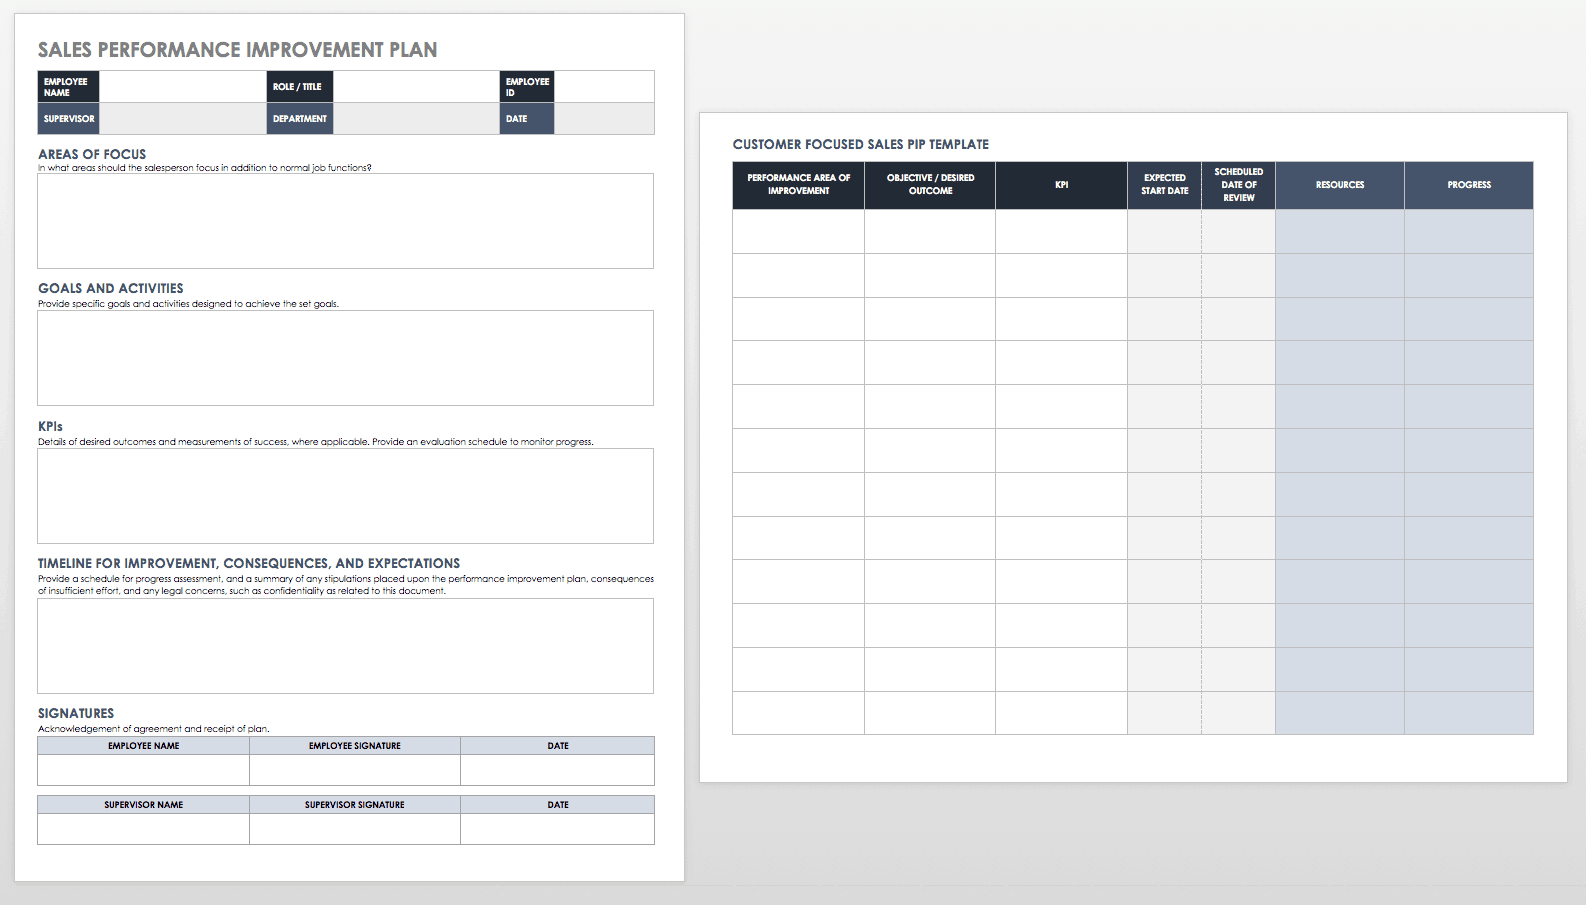Select the Customer Focused Sales PIP Template heading
This screenshot has height=905, width=1586.
(860, 145)
